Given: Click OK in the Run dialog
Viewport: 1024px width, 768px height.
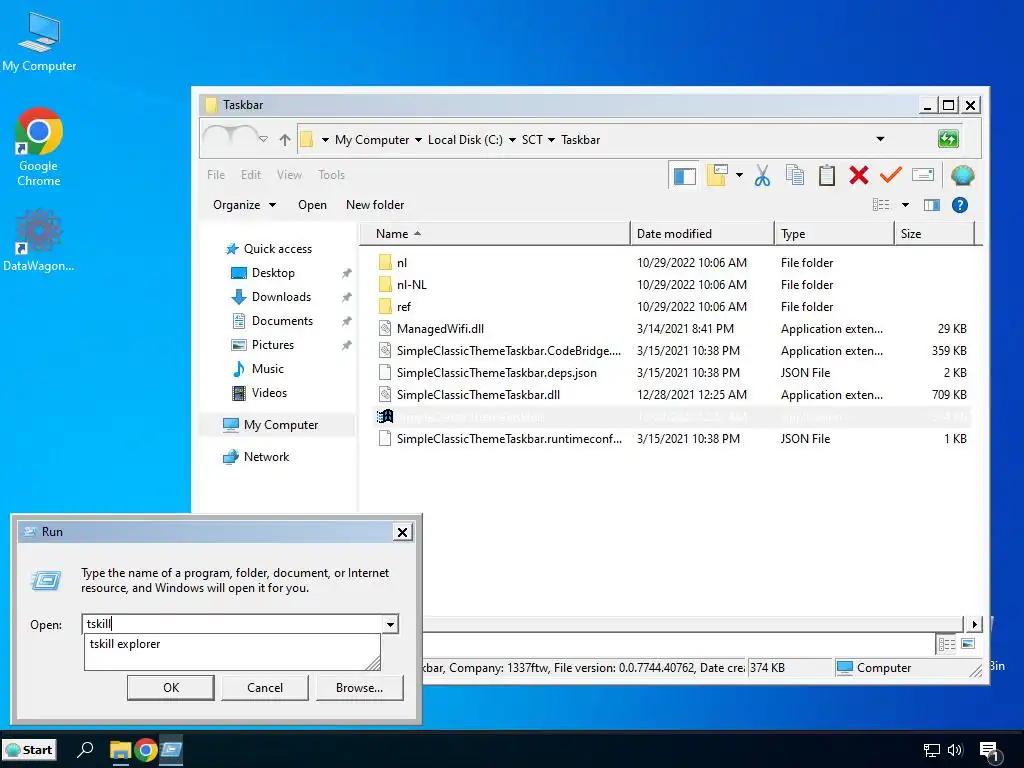Looking at the screenshot, I should 170,688.
